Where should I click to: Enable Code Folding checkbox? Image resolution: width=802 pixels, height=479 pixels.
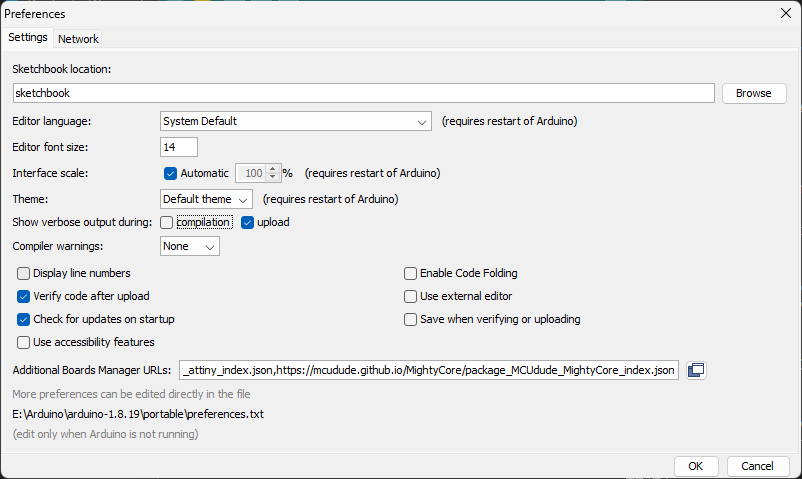point(410,273)
